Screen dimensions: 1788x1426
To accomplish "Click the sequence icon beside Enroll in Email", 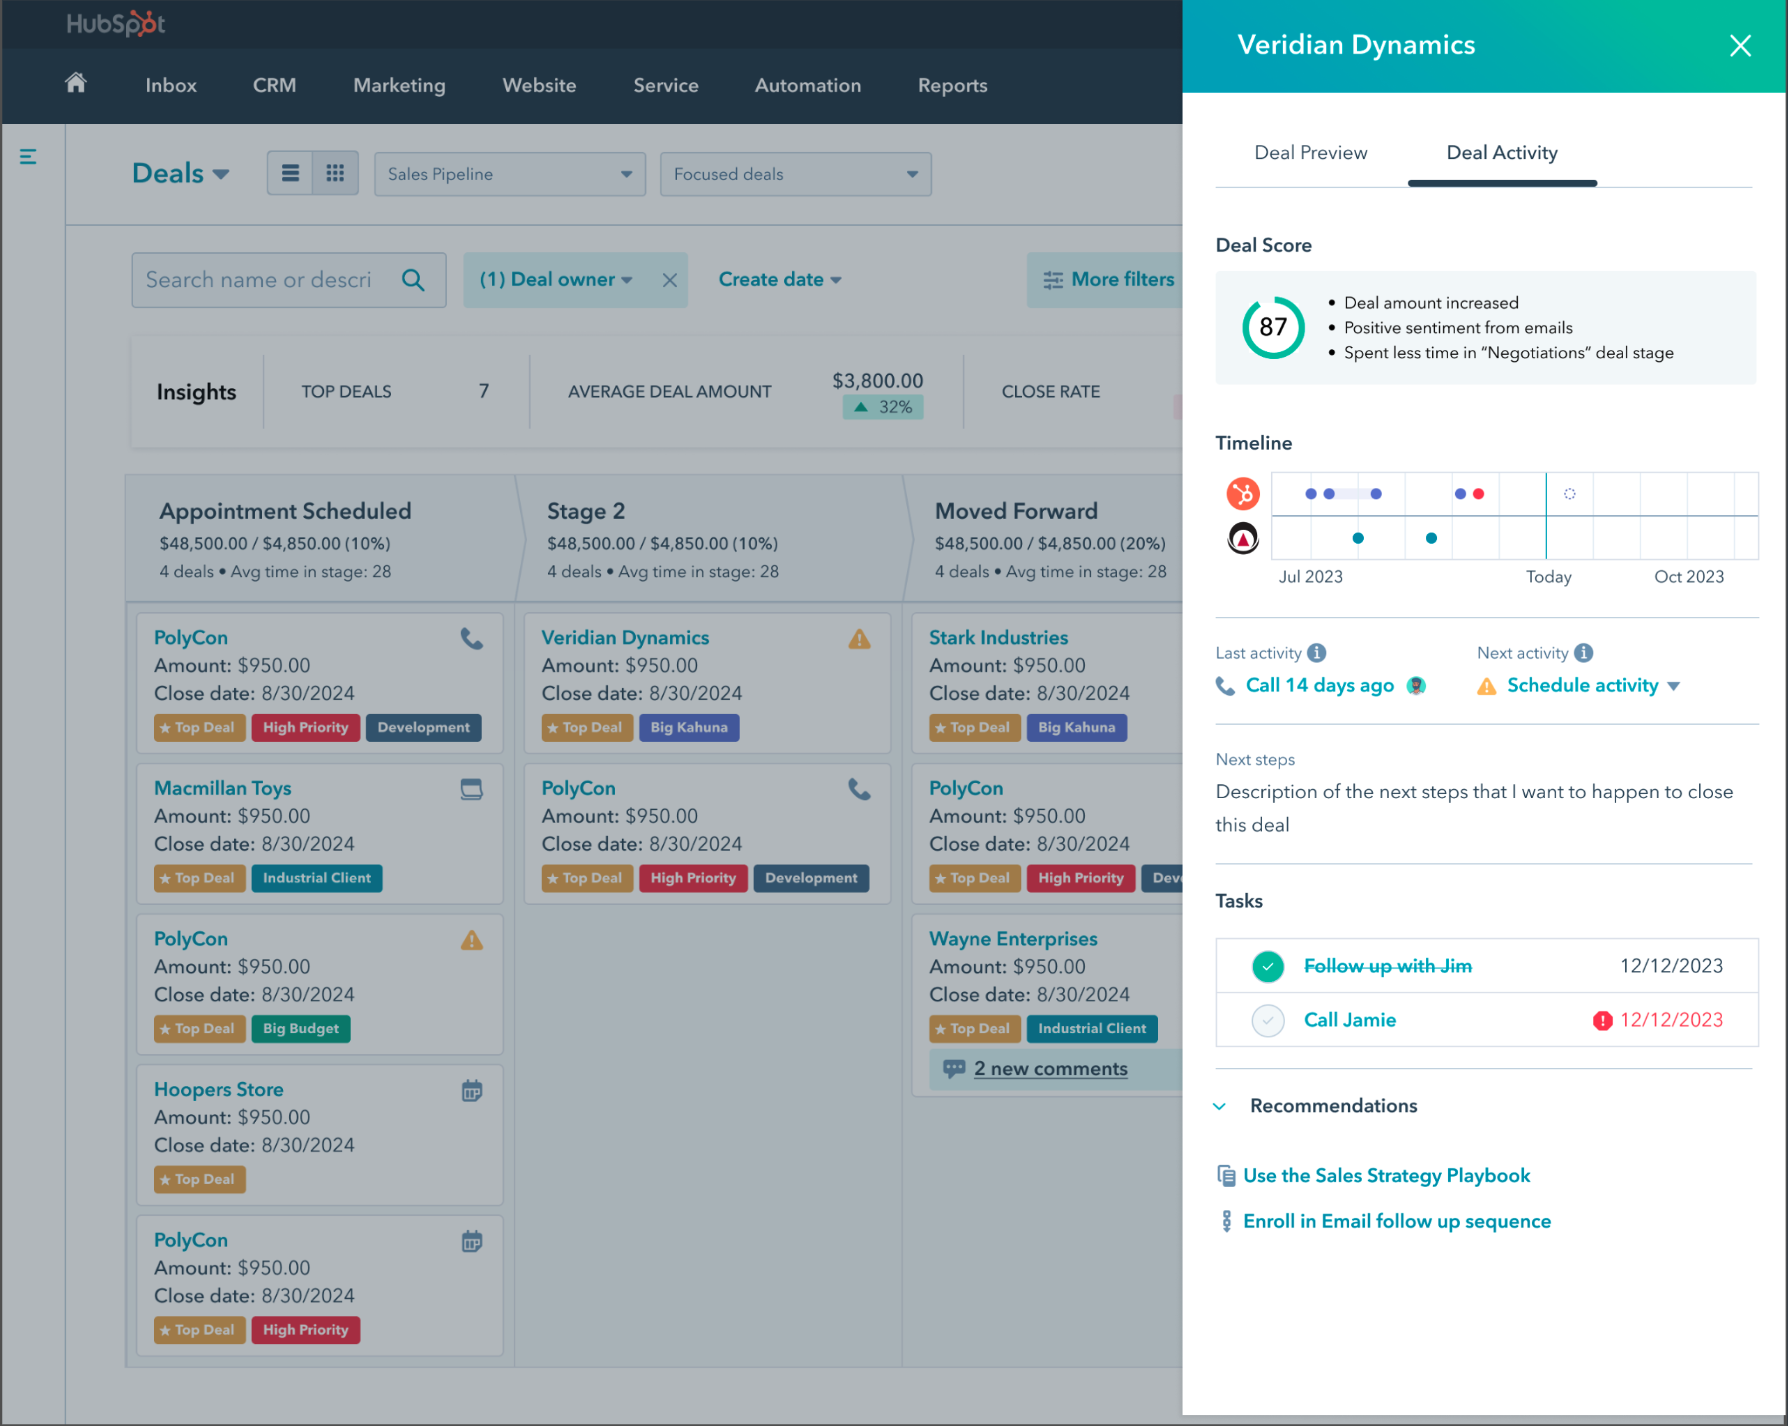I will 1226,1221.
